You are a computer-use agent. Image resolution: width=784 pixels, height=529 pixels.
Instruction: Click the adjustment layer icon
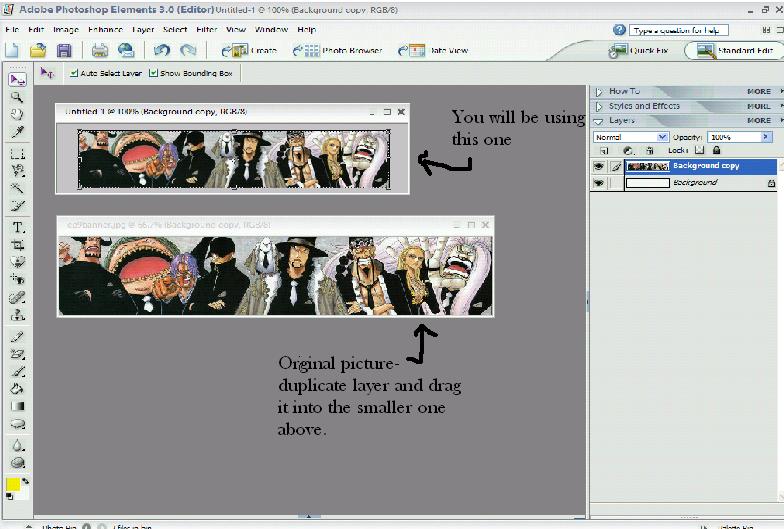point(628,150)
